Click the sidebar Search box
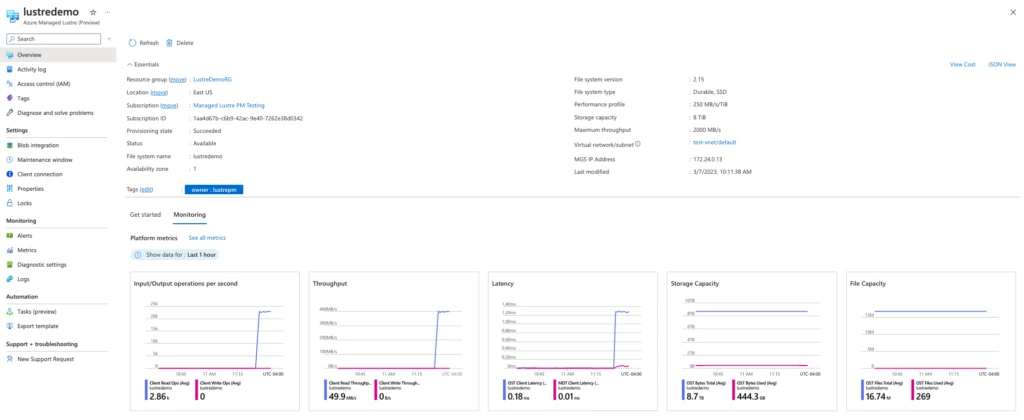This screenshot has width=1024, height=420. [54, 39]
